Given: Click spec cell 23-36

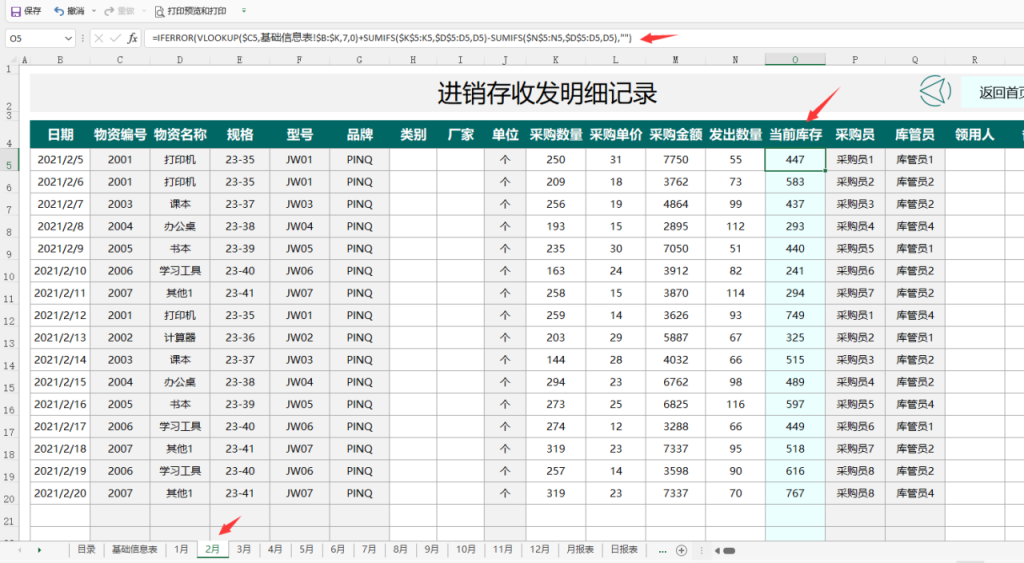Looking at the screenshot, I should click(240, 338).
